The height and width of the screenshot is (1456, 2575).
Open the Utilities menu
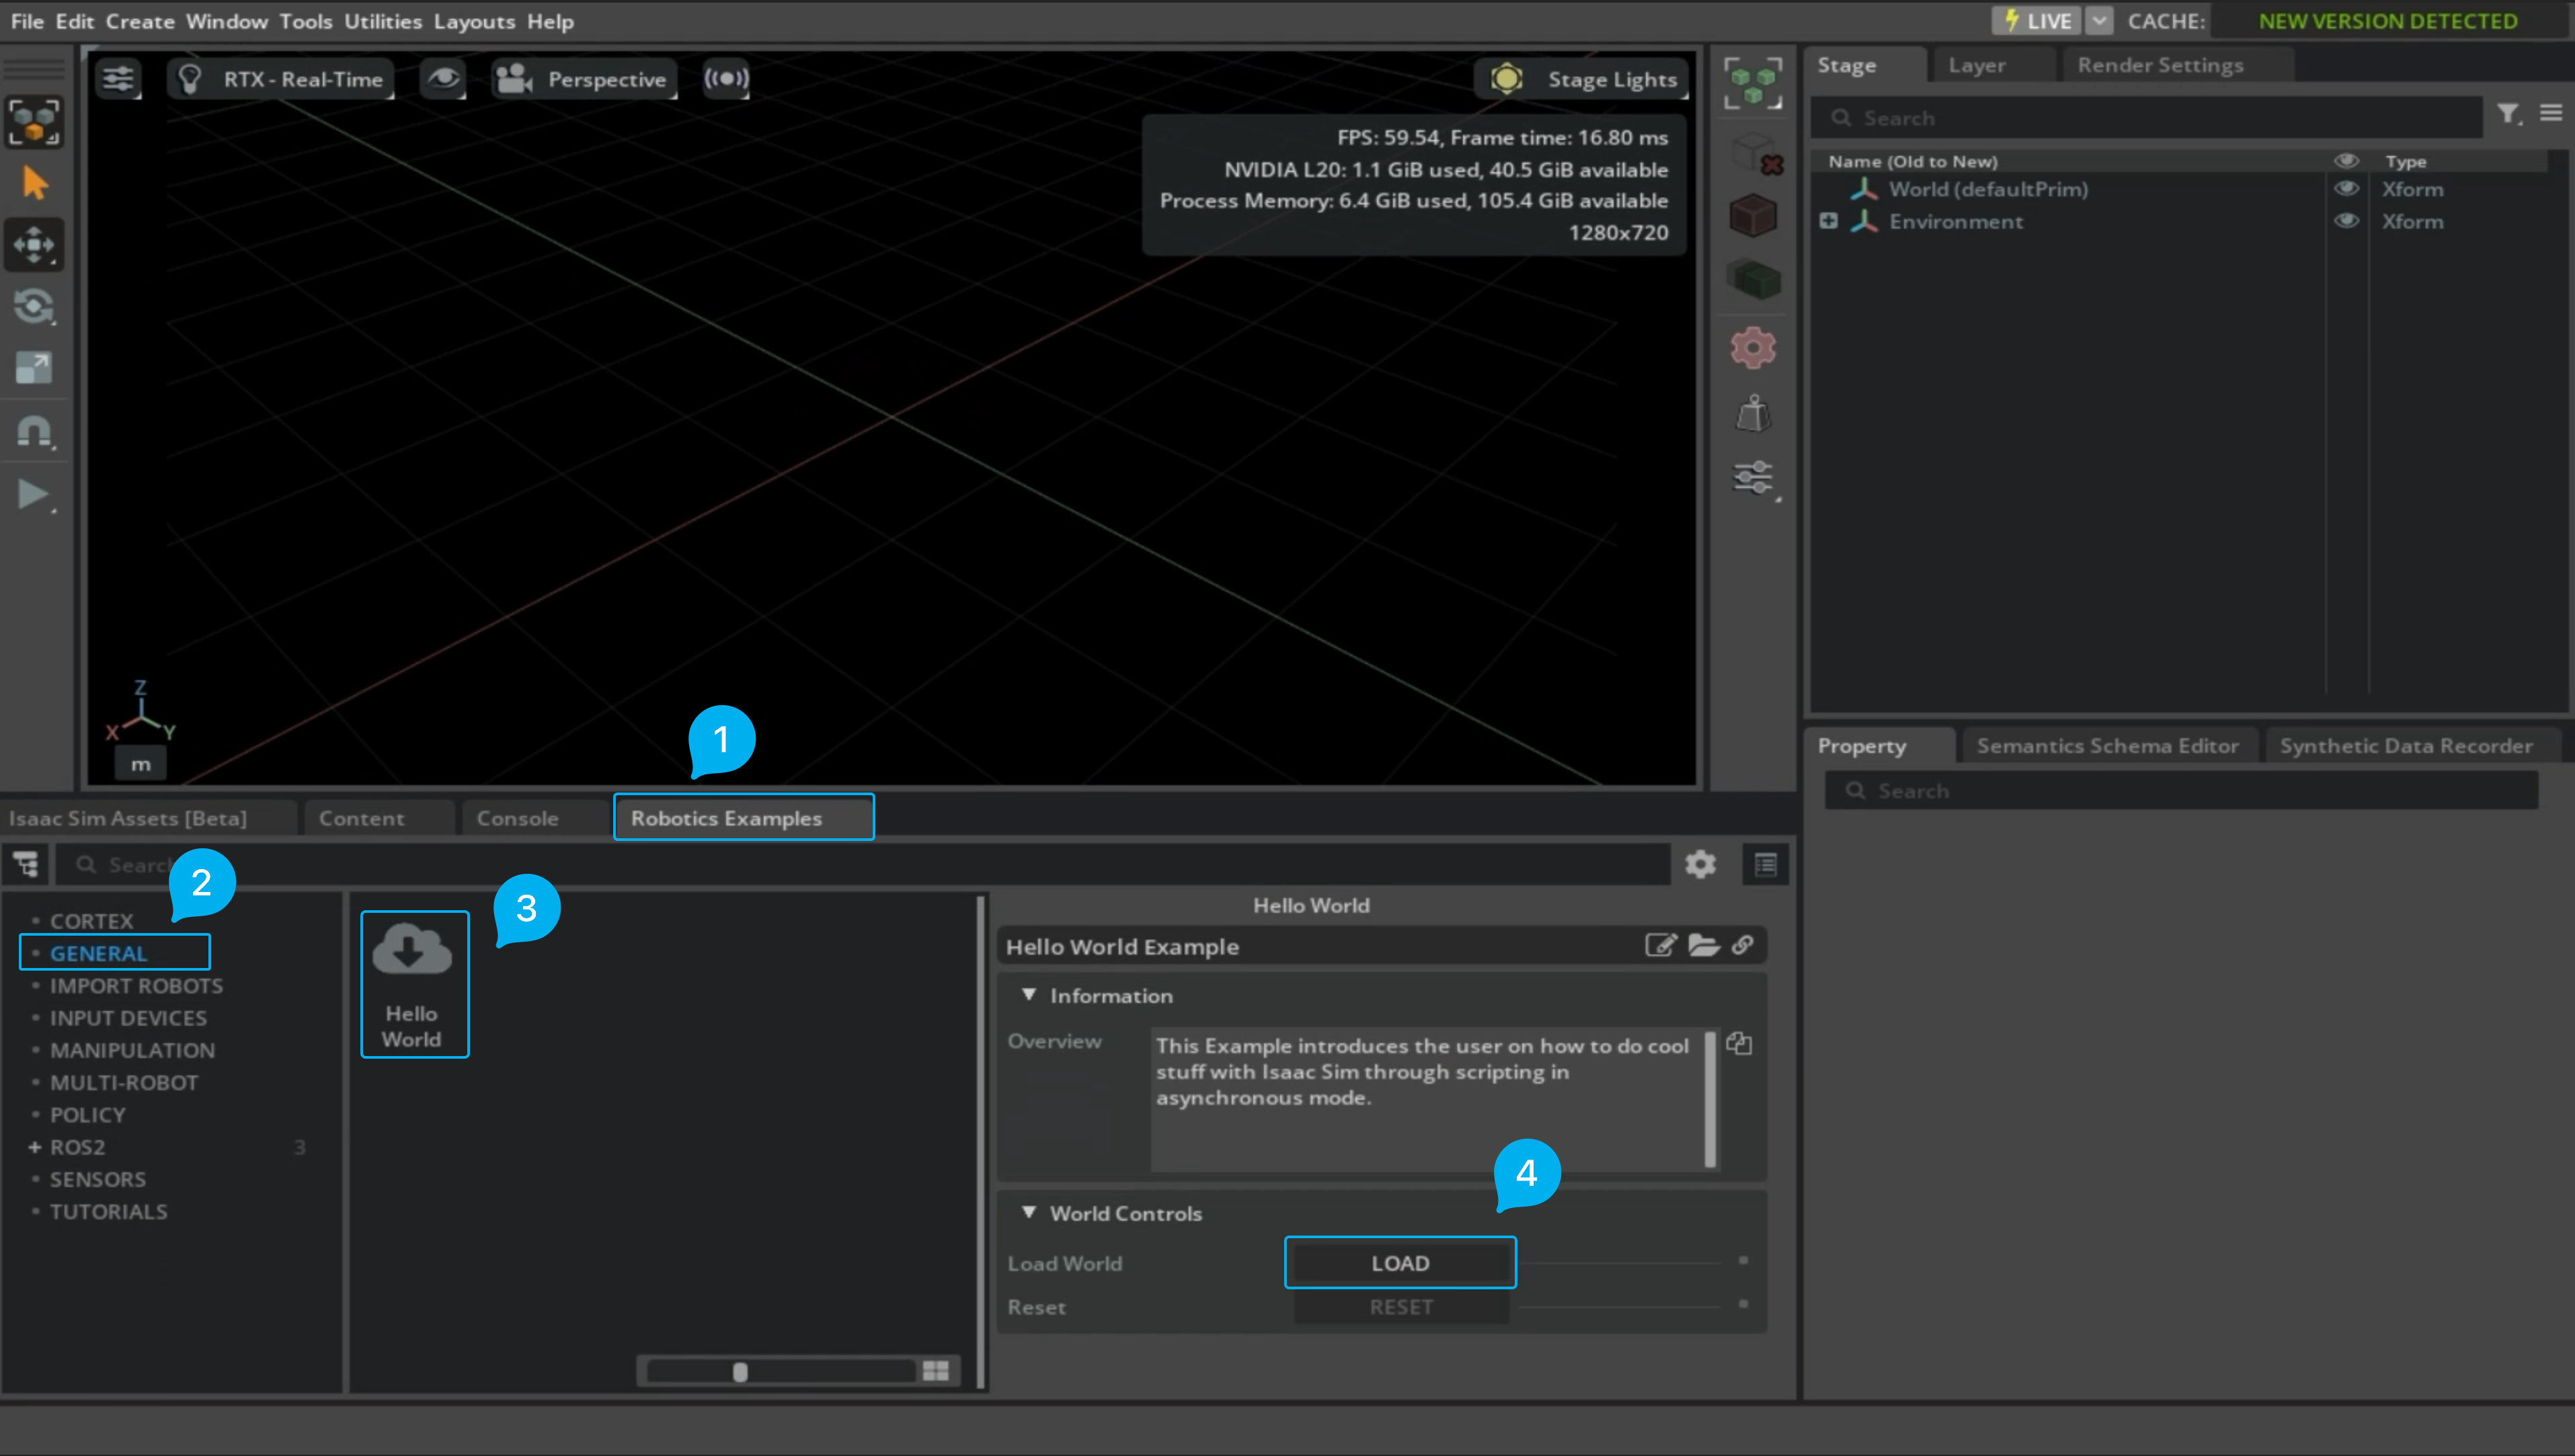383,21
